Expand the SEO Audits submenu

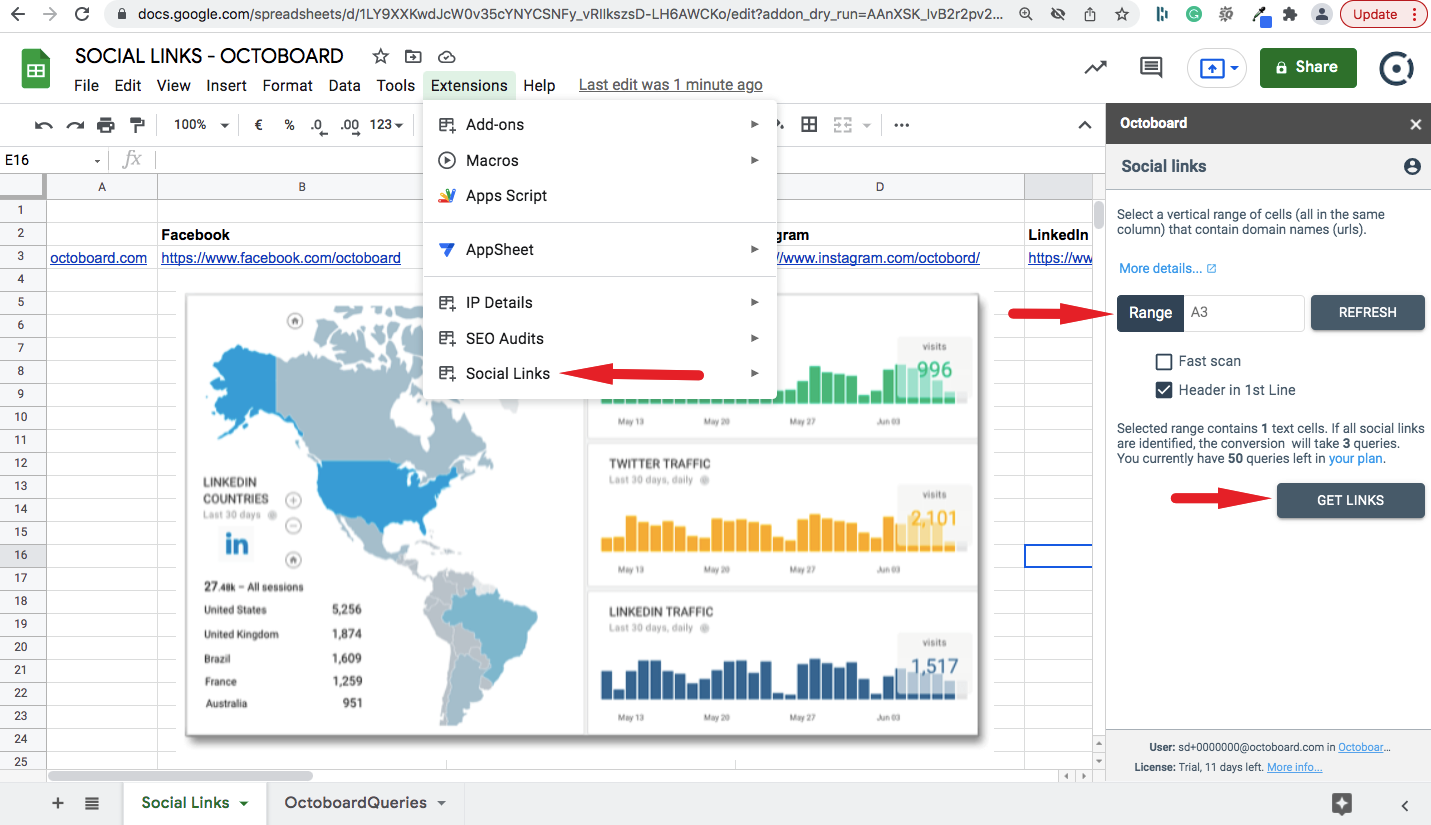755,338
